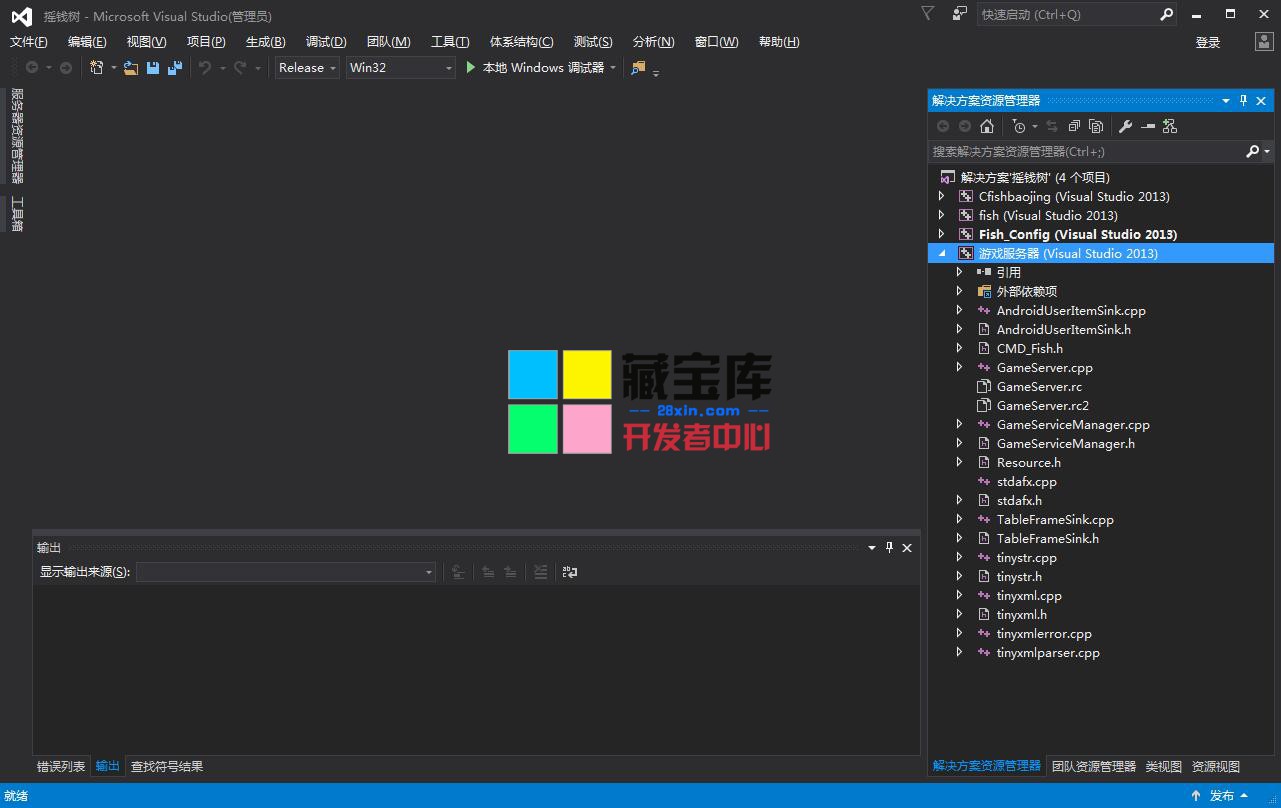Click the Navigate Forward toolbar icon
The image size is (1281, 808).
[x=66, y=68]
